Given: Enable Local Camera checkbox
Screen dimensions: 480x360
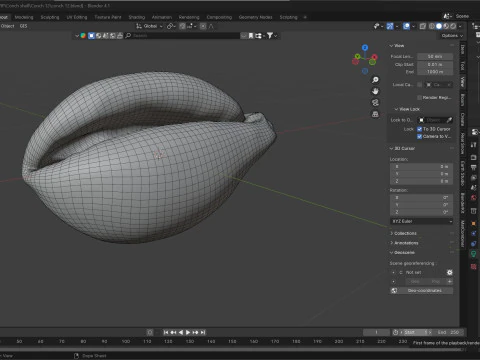Looking at the screenshot, I should pyautogui.click(x=420, y=85).
